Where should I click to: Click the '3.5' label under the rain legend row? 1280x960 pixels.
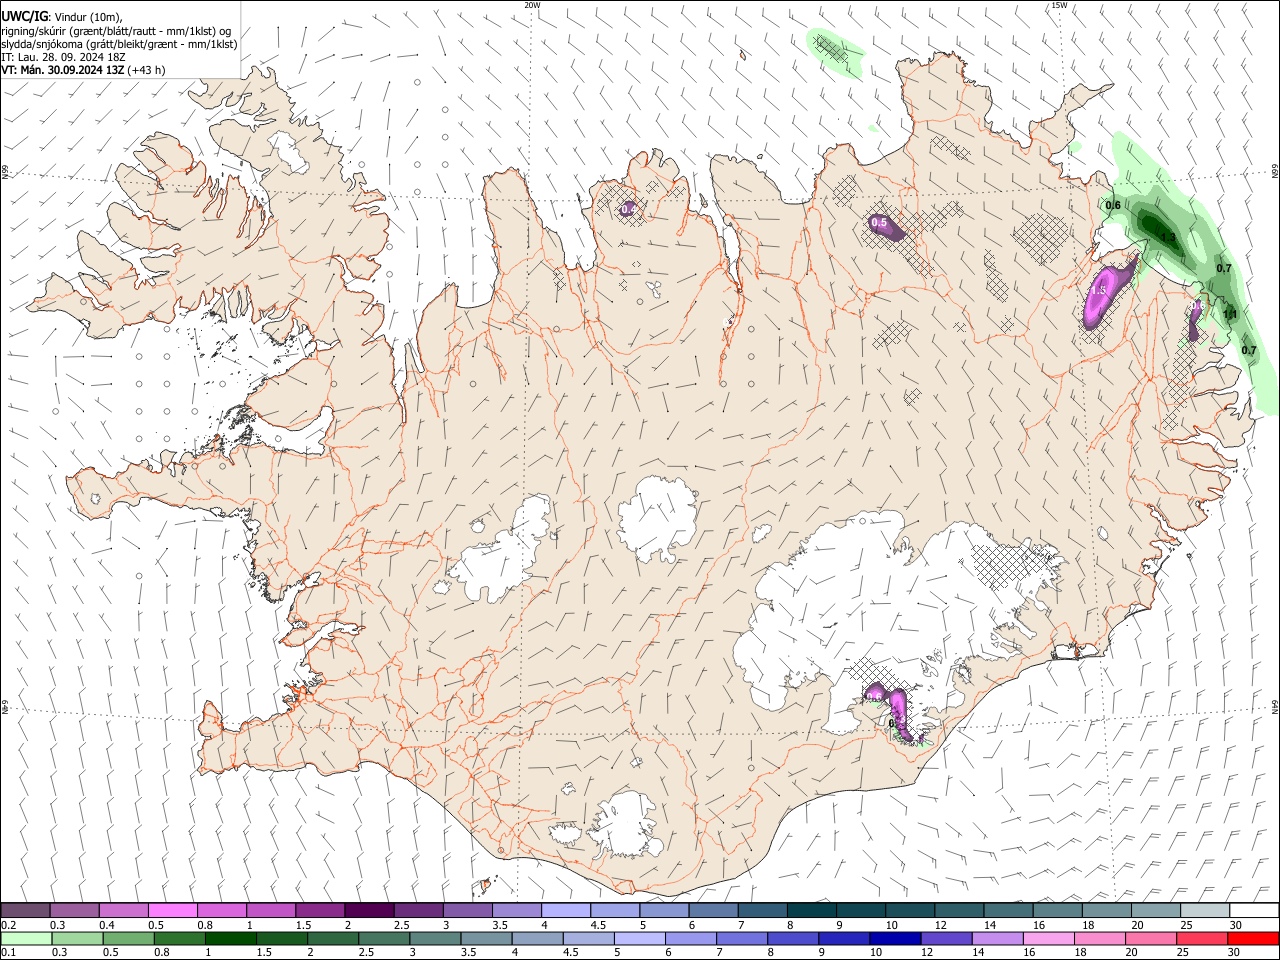click(467, 953)
